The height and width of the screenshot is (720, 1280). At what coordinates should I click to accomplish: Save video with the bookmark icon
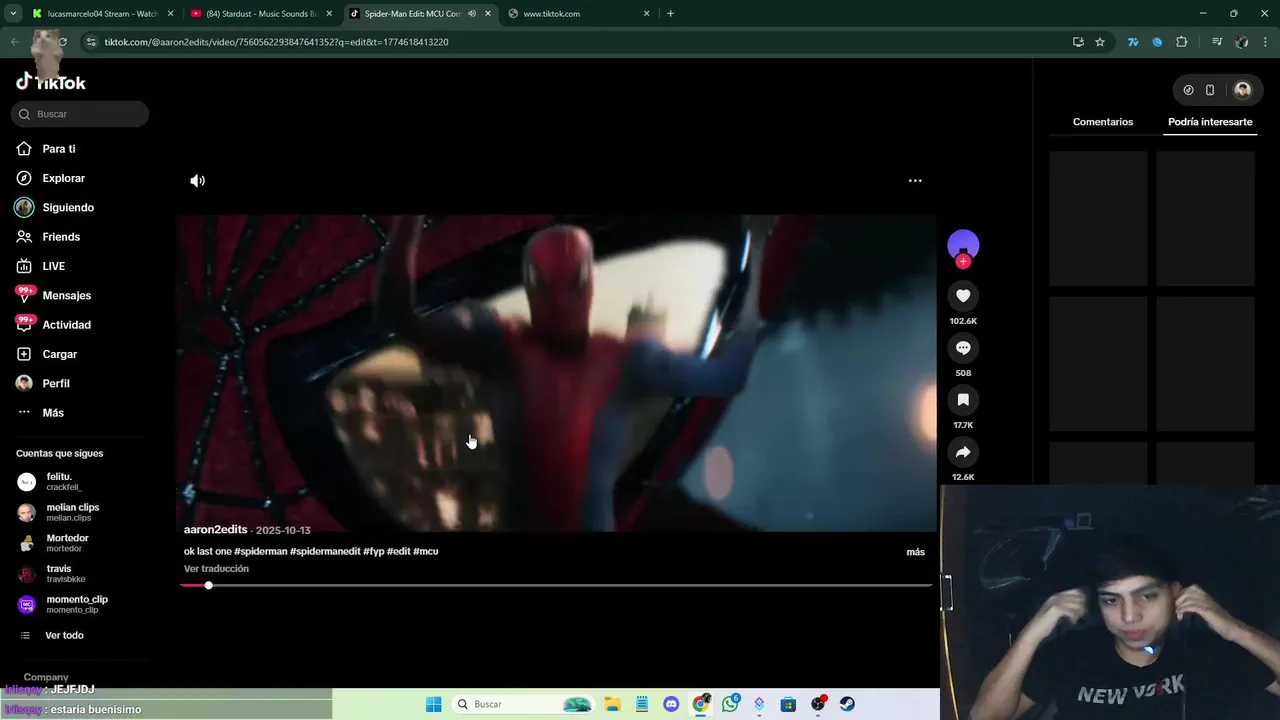(x=963, y=400)
